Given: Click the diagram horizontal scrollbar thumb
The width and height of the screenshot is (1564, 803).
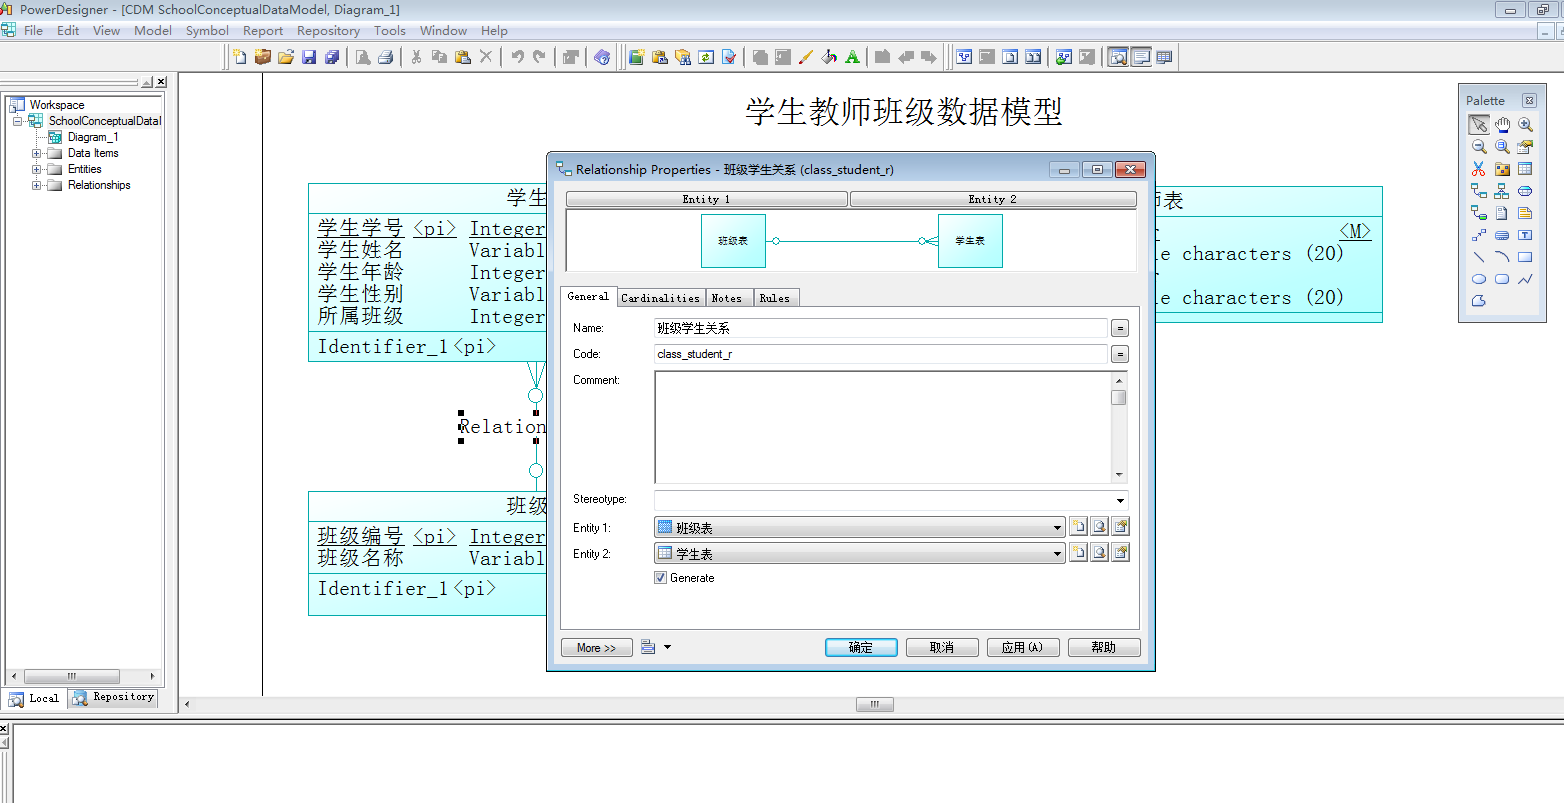Looking at the screenshot, I should (875, 704).
